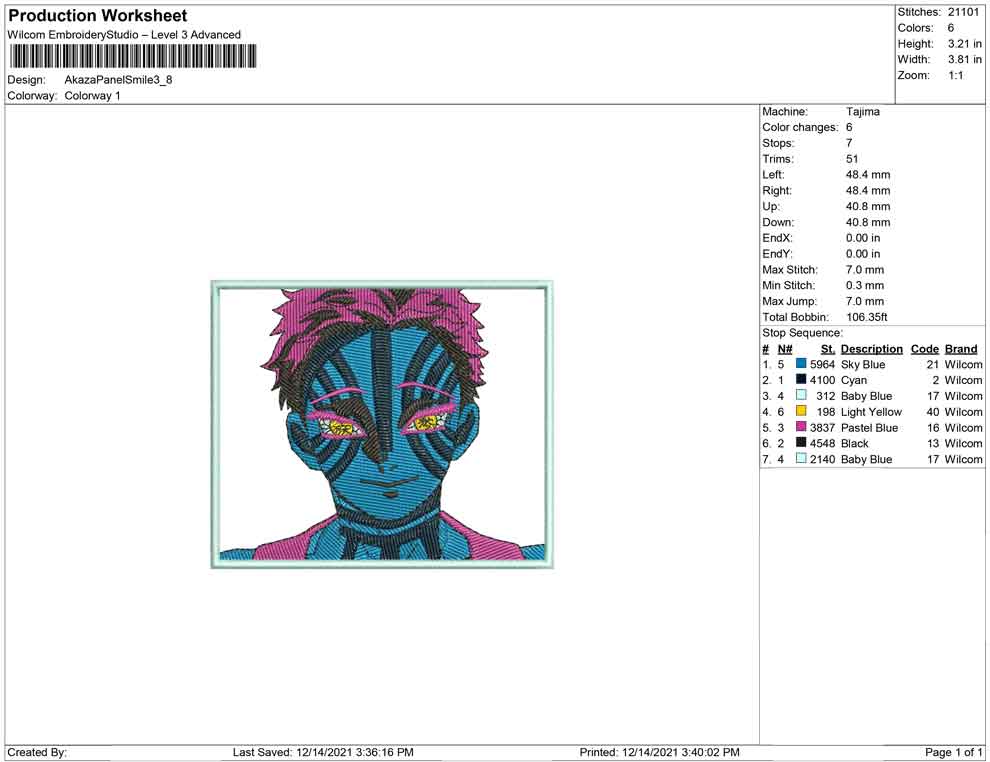Click the Cyan description text
This screenshot has height=762, width=990.
pyautogui.click(x=854, y=379)
